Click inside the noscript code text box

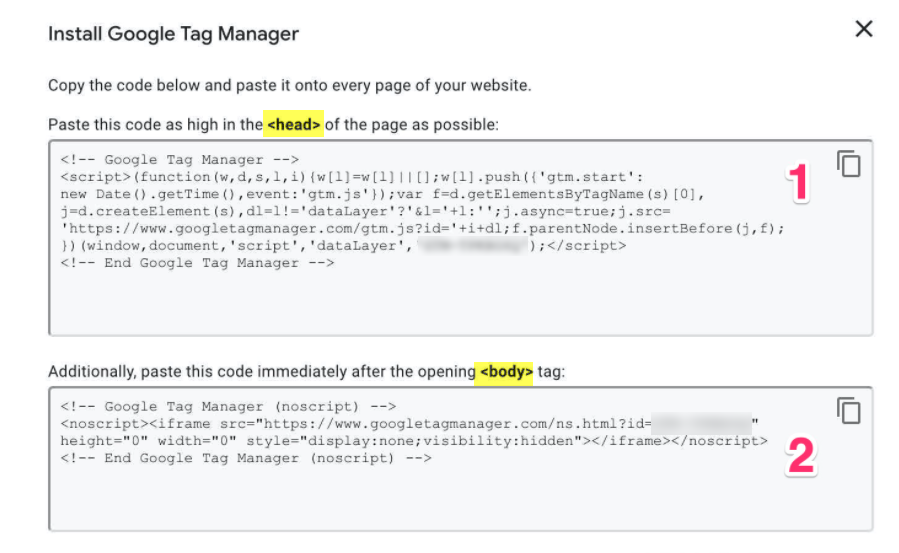pyautogui.click(x=460, y=458)
